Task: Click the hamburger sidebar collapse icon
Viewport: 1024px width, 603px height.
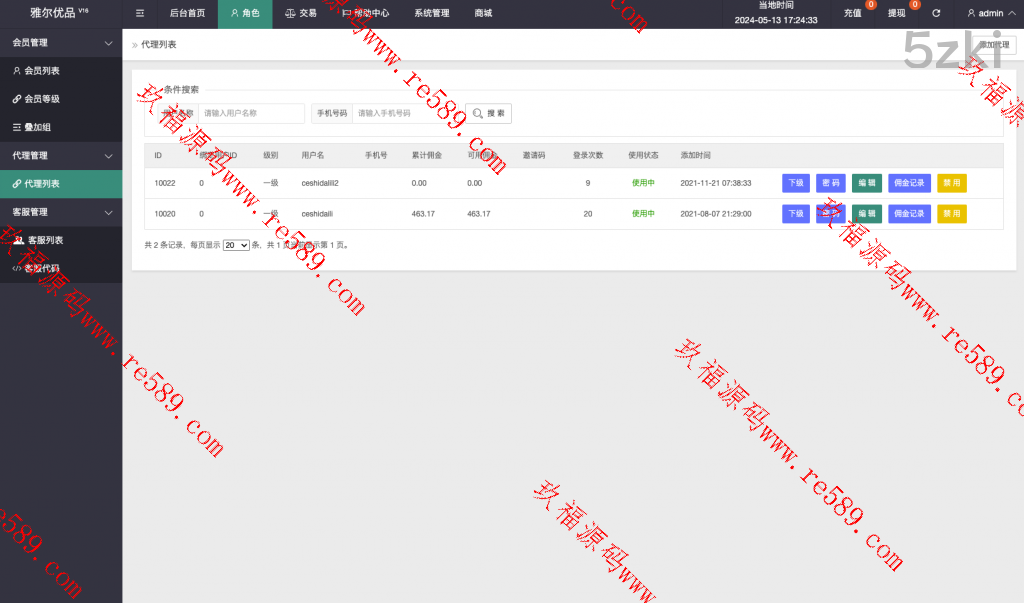Action: (x=140, y=14)
